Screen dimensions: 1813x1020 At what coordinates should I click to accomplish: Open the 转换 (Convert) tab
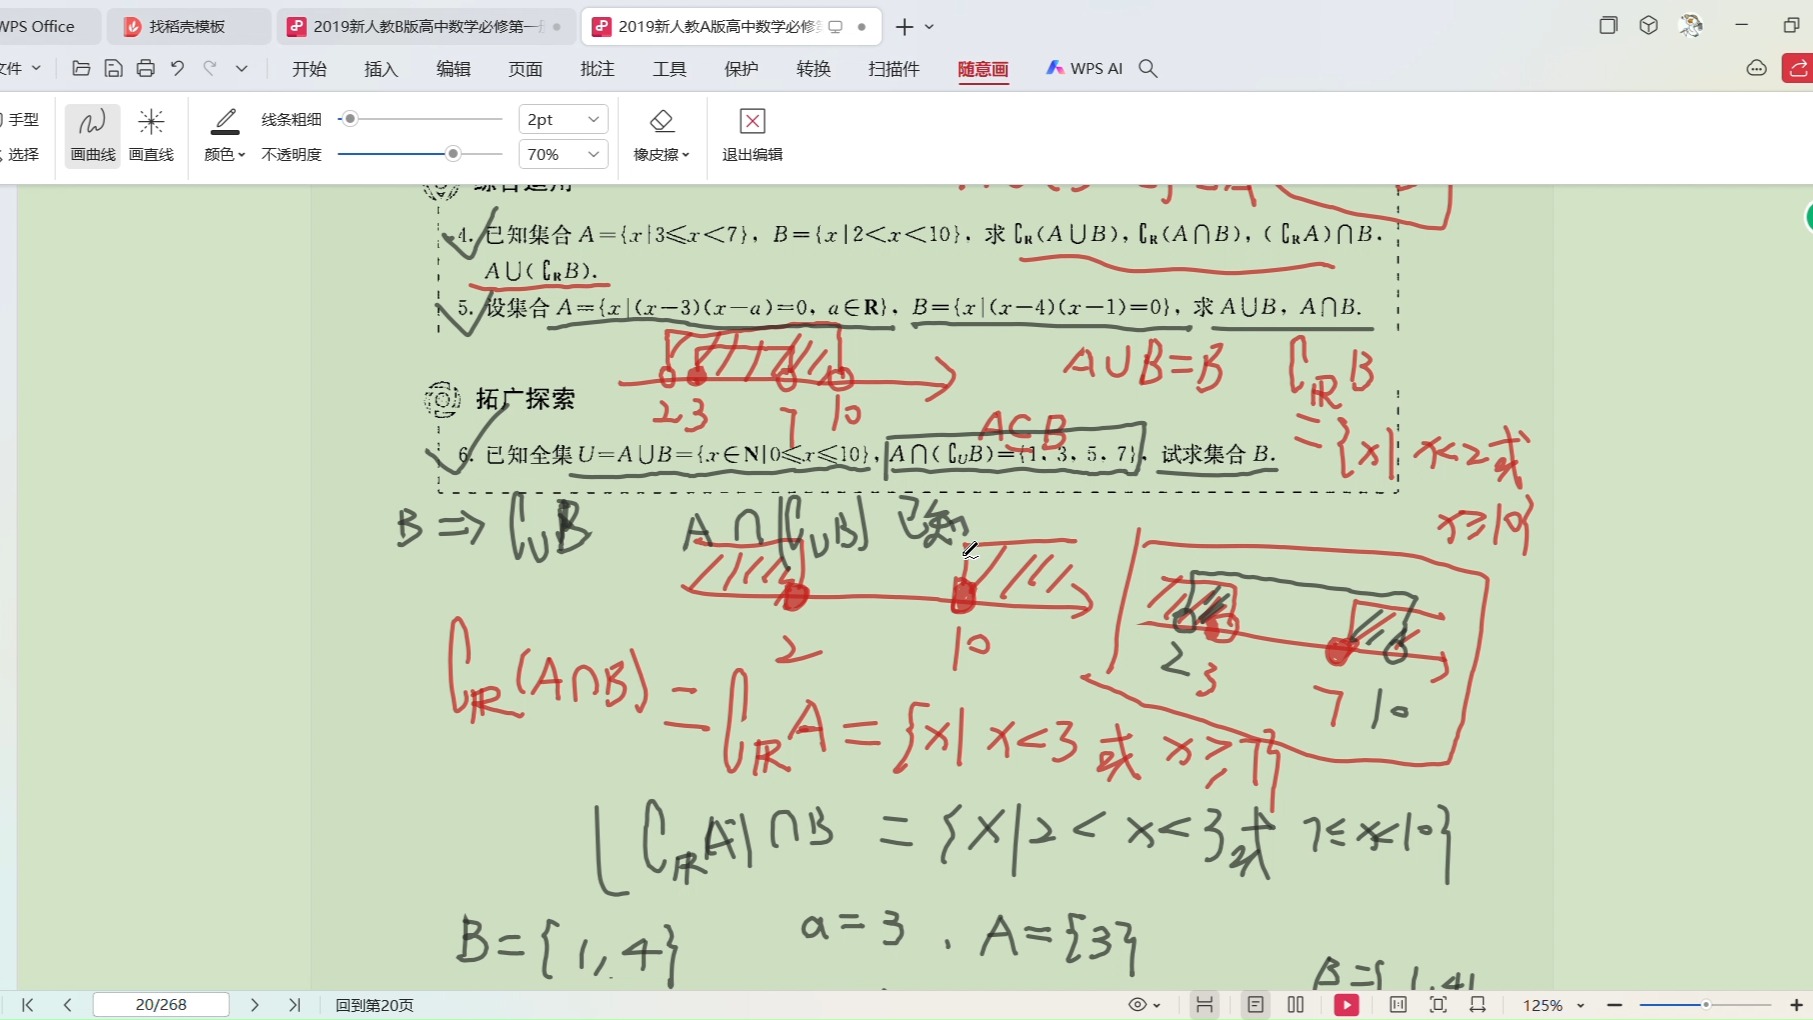[x=813, y=68]
